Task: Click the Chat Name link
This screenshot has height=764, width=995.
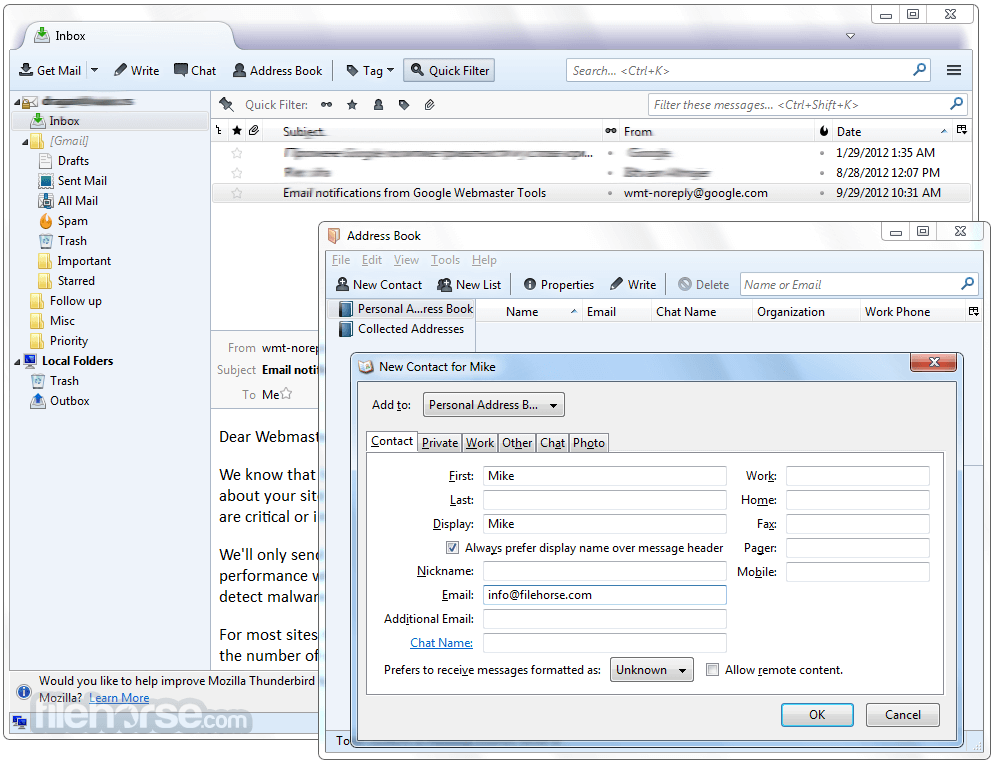Action: pyautogui.click(x=441, y=643)
